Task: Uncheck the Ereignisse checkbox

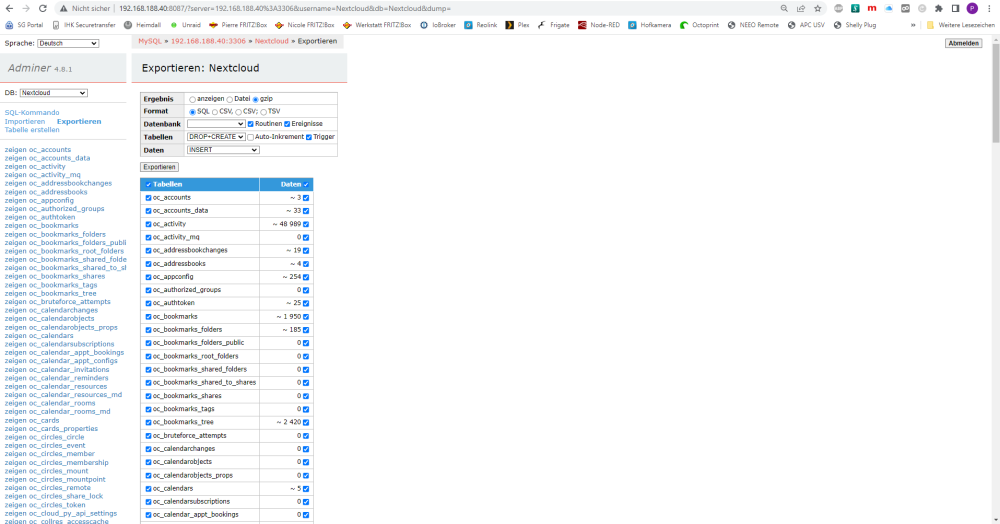Action: [287, 124]
